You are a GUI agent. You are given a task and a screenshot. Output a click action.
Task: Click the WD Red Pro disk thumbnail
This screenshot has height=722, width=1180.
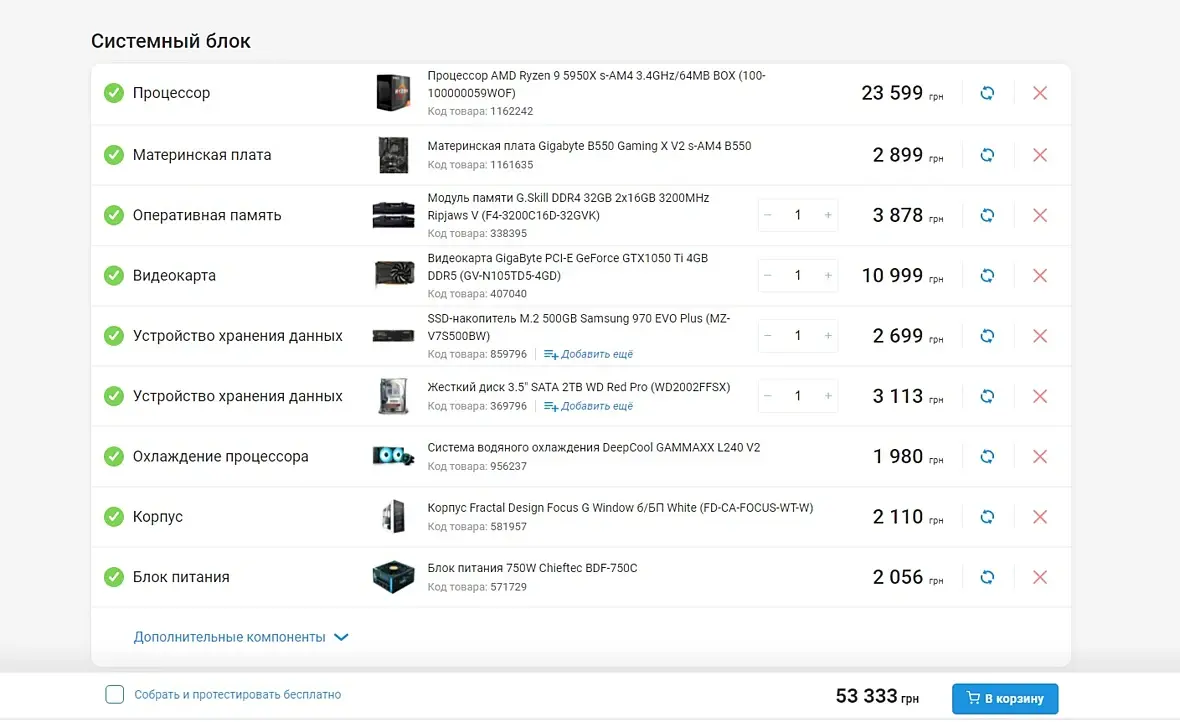click(394, 396)
